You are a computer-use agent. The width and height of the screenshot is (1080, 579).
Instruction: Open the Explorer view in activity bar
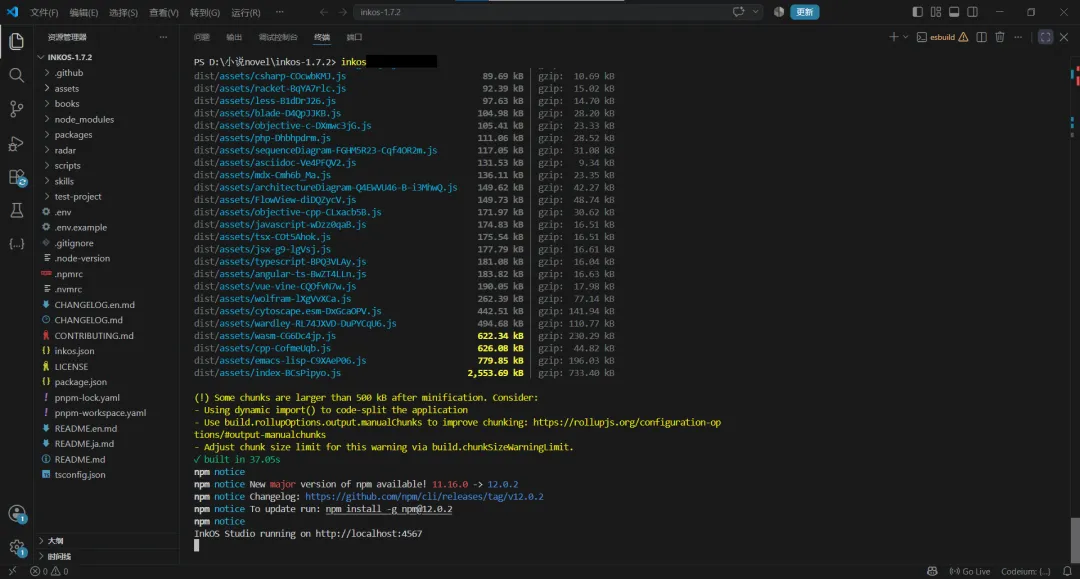click(x=17, y=41)
